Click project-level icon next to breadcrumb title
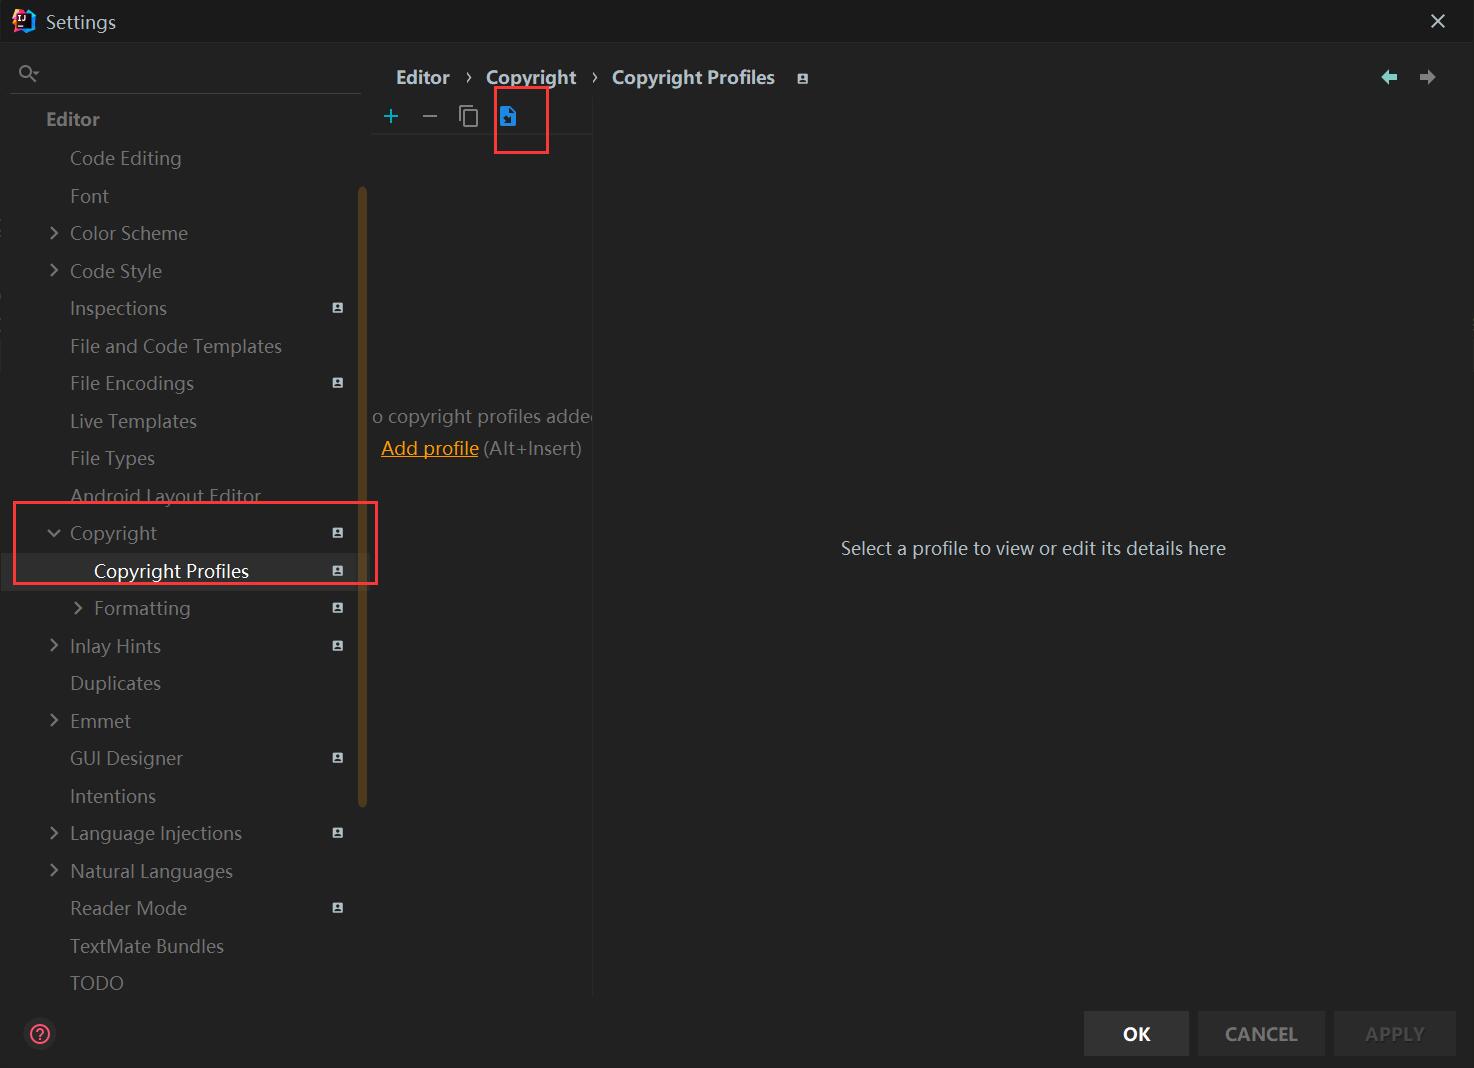The width and height of the screenshot is (1474, 1068). 802,78
